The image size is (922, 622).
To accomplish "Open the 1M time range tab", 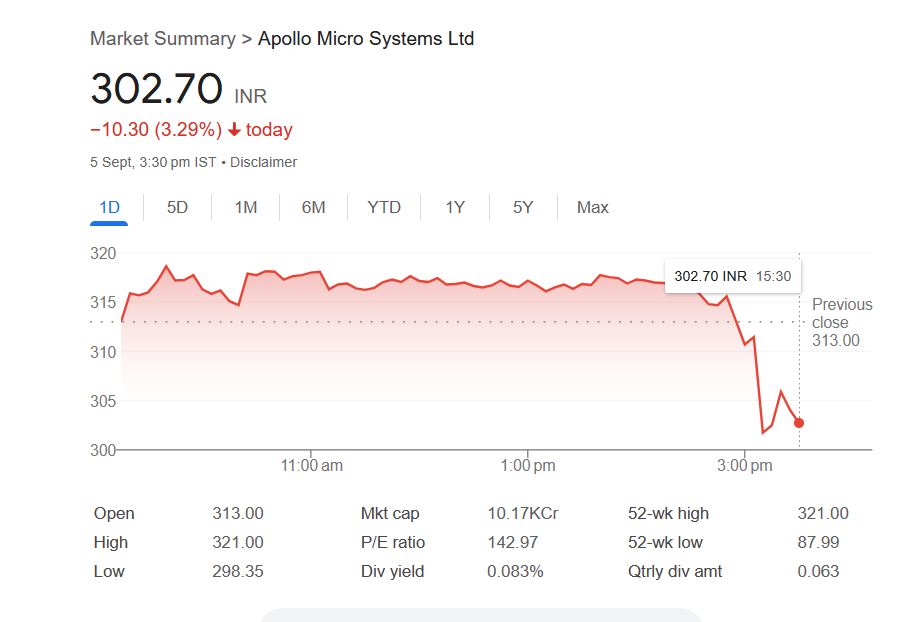I will pyautogui.click(x=246, y=207).
